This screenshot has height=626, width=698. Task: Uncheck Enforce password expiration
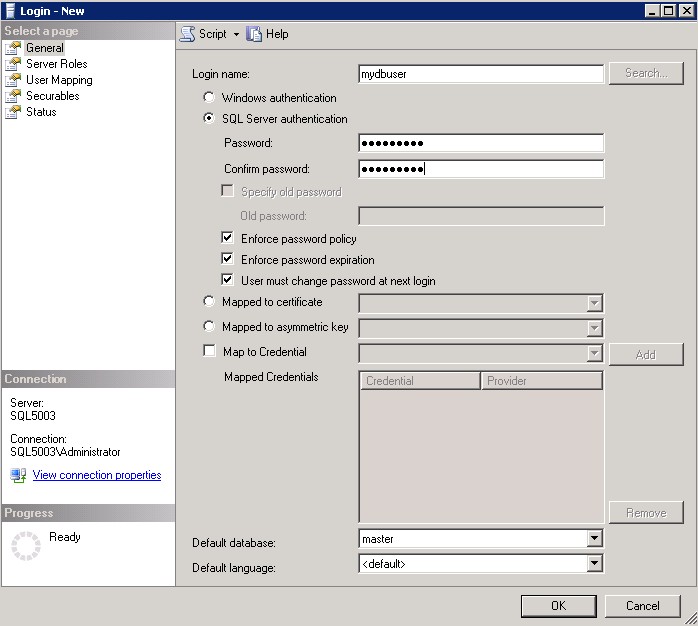point(228,260)
